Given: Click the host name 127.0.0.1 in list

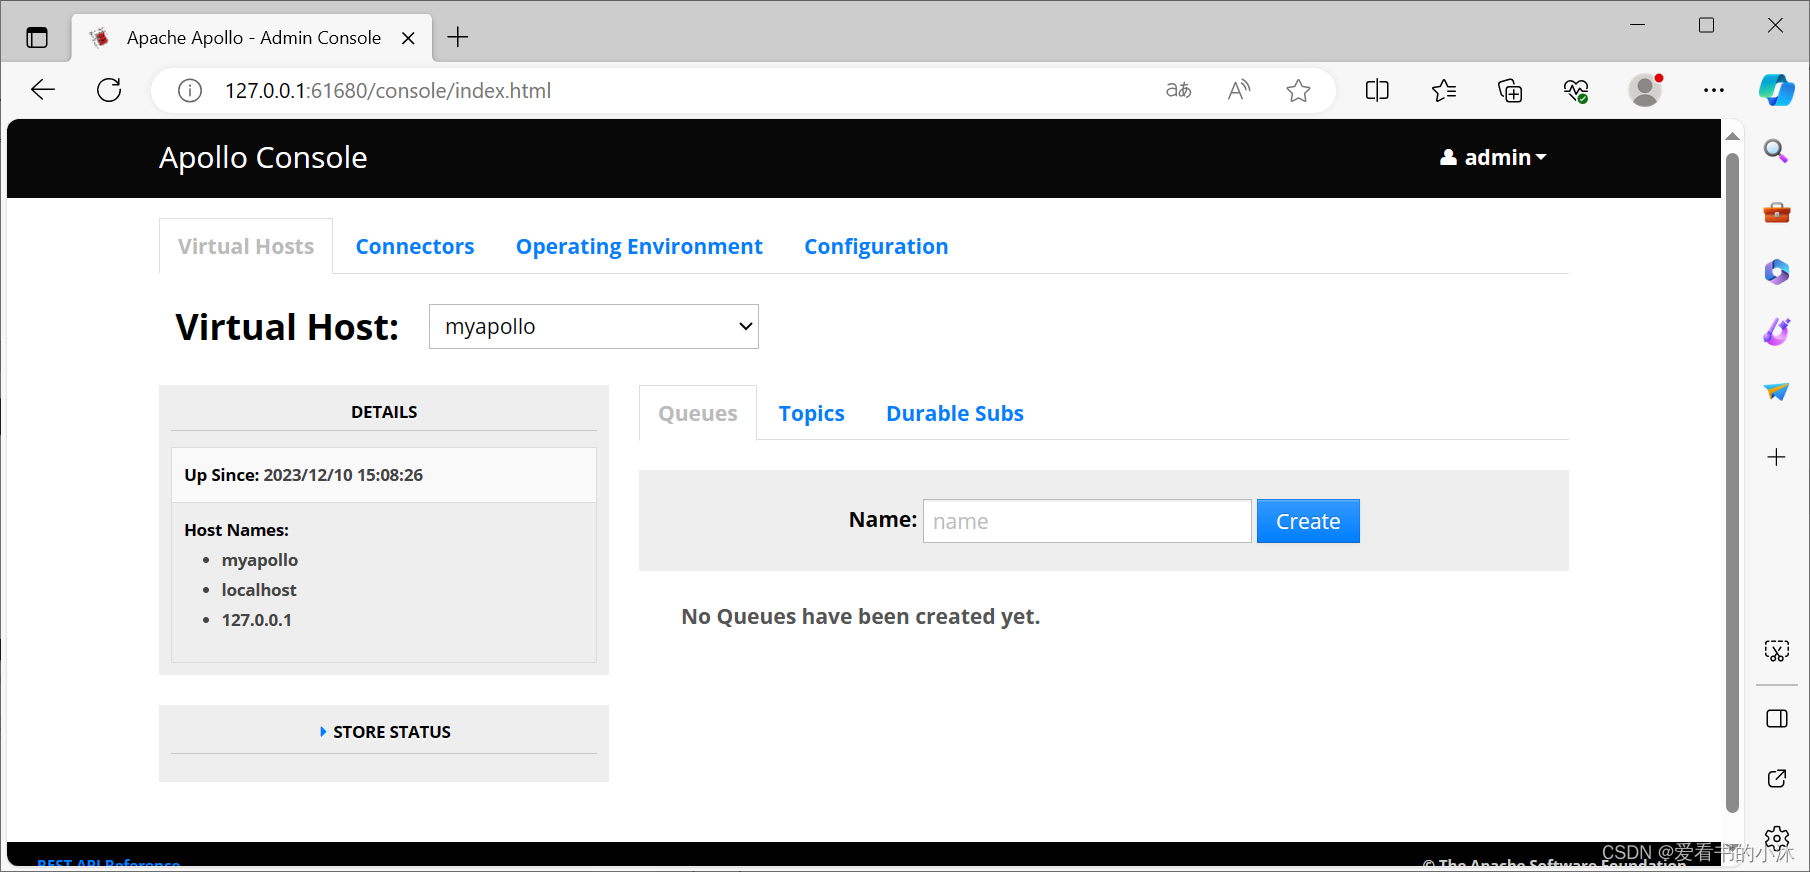Looking at the screenshot, I should point(257,620).
